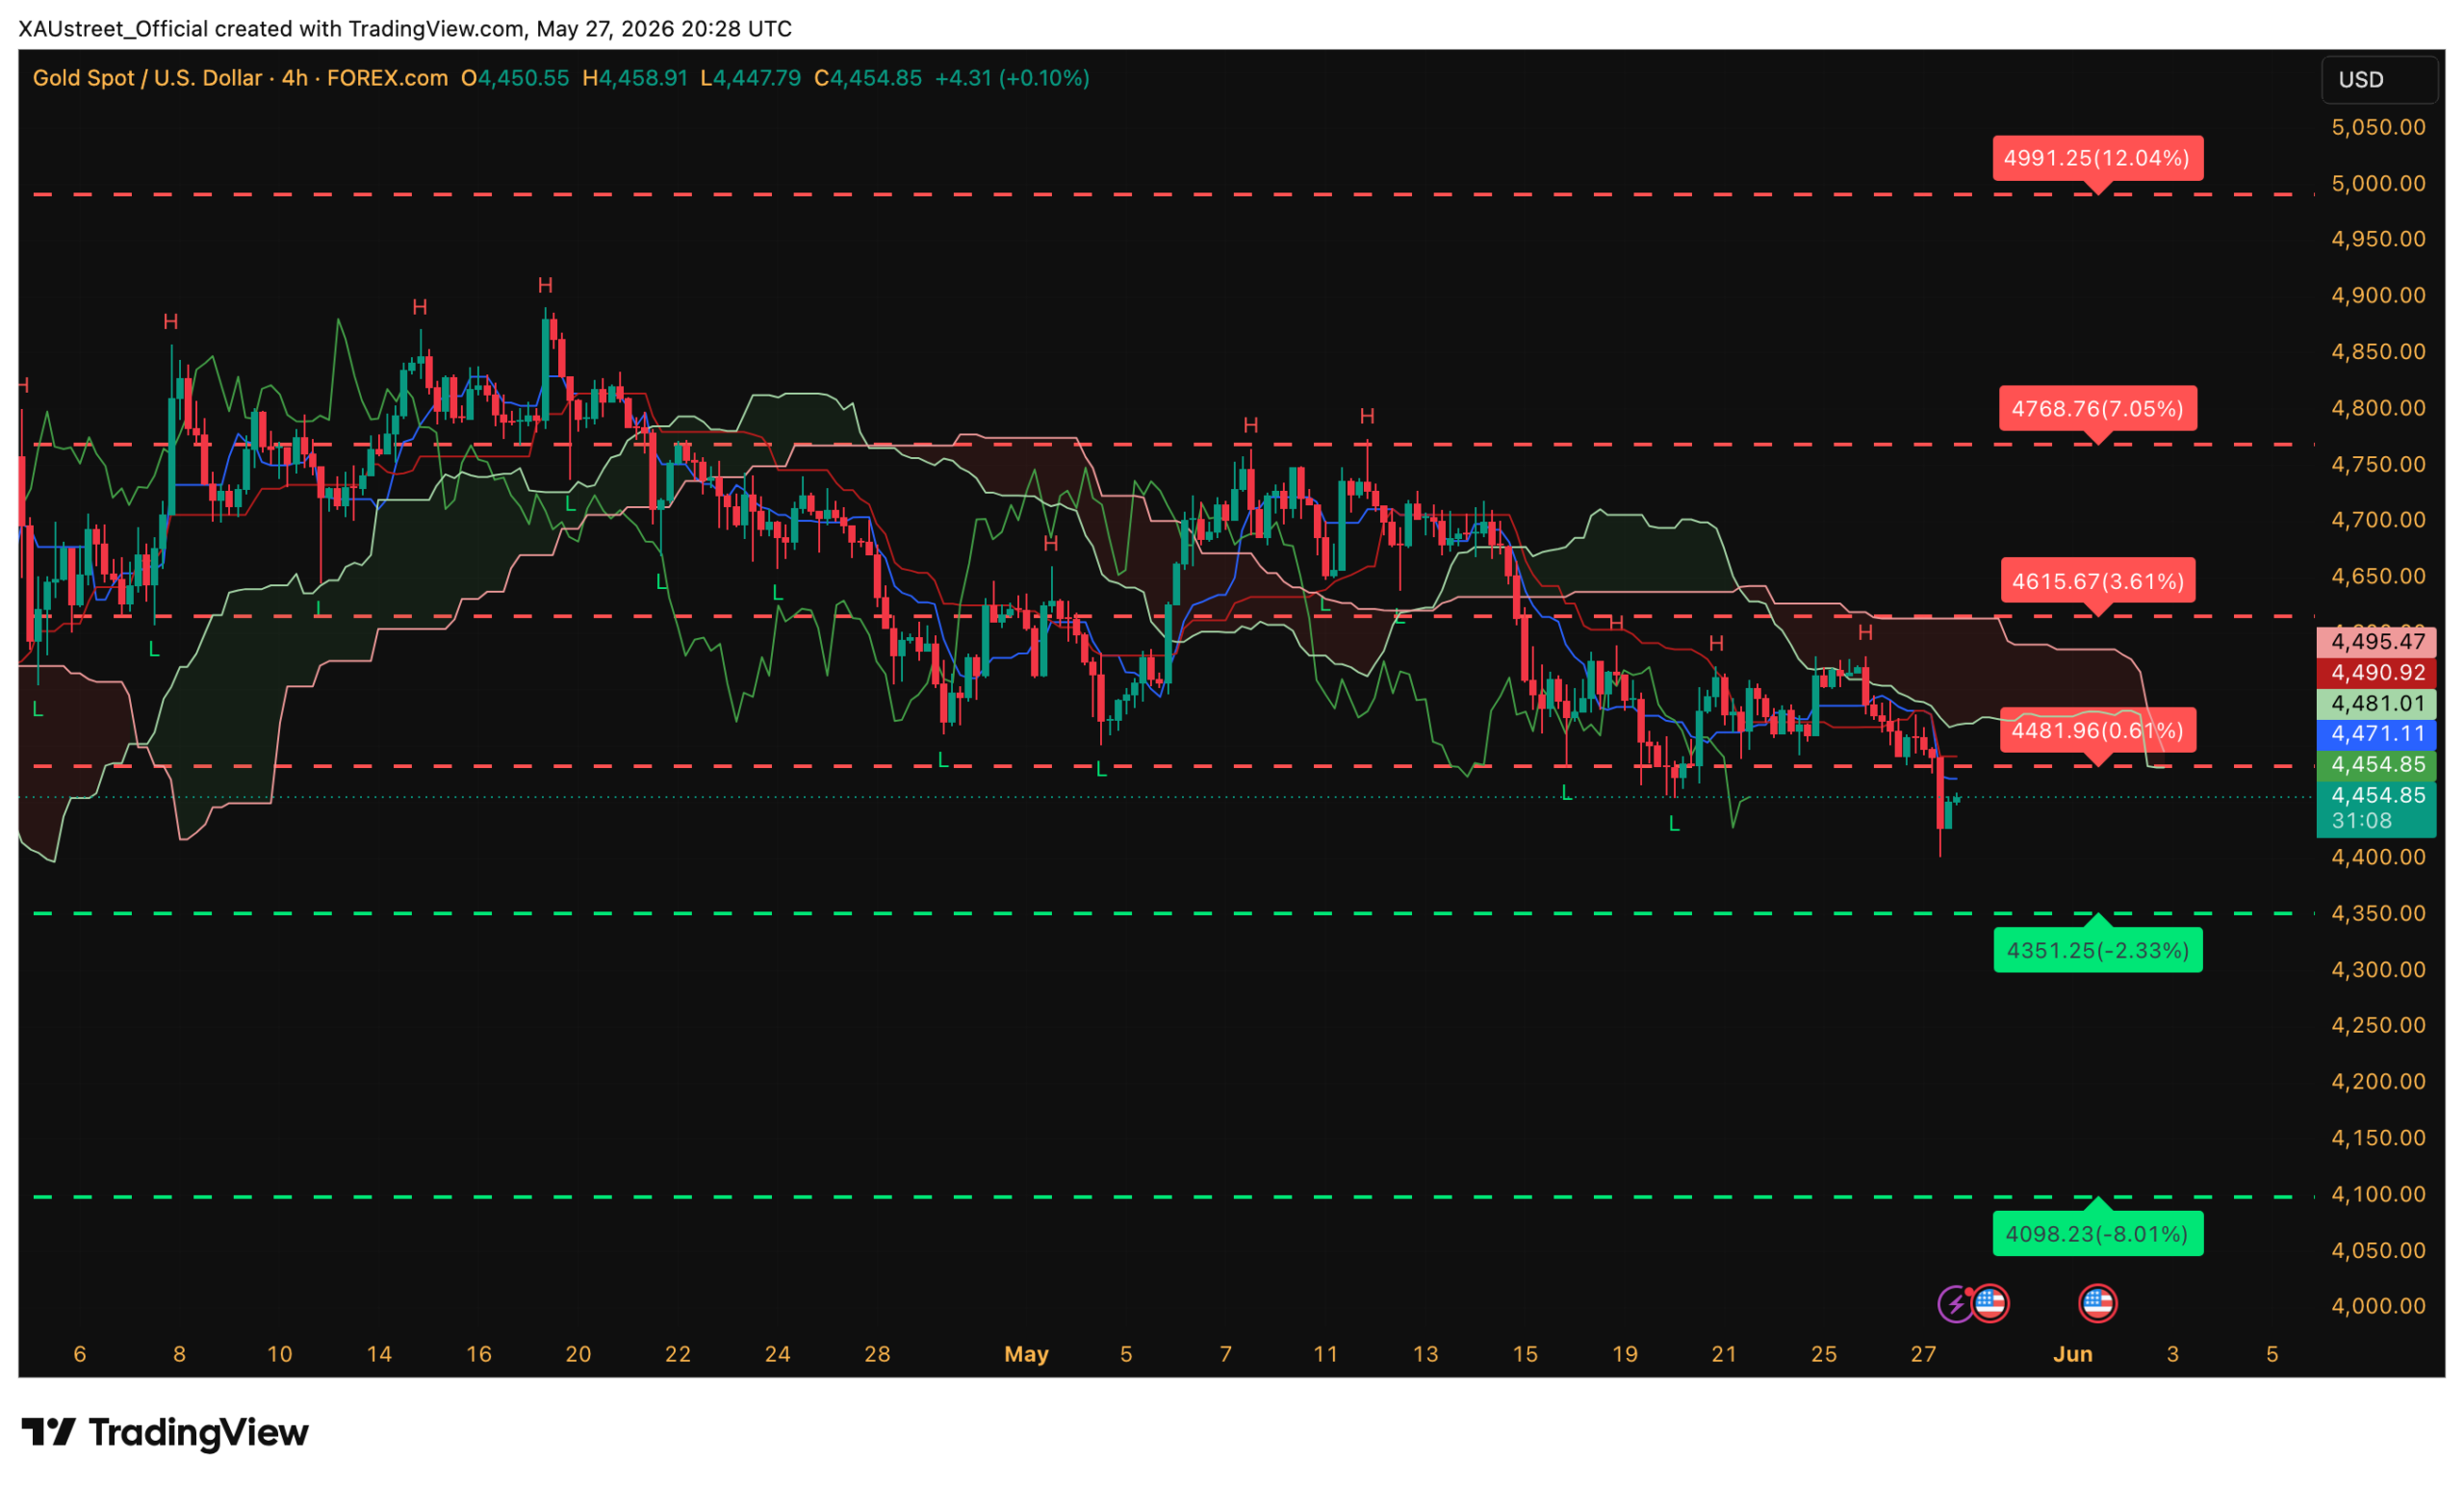
Task: Select the 4768.76(7.05%) resistance tag
Action: (2097, 408)
